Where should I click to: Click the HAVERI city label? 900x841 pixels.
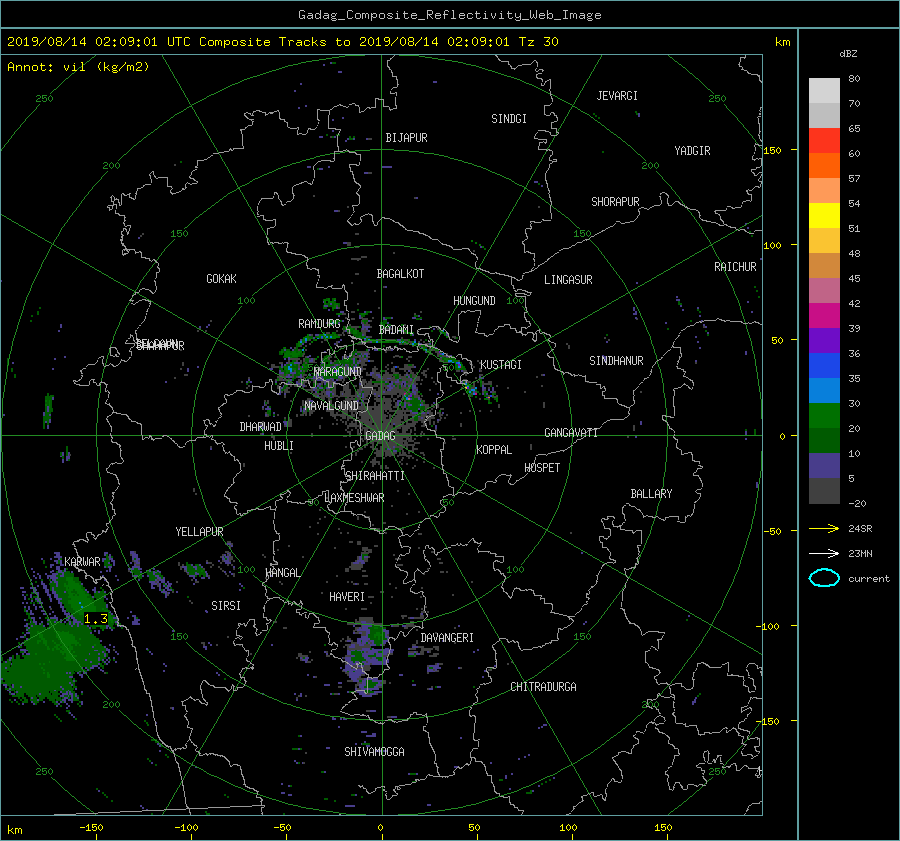[347, 598]
